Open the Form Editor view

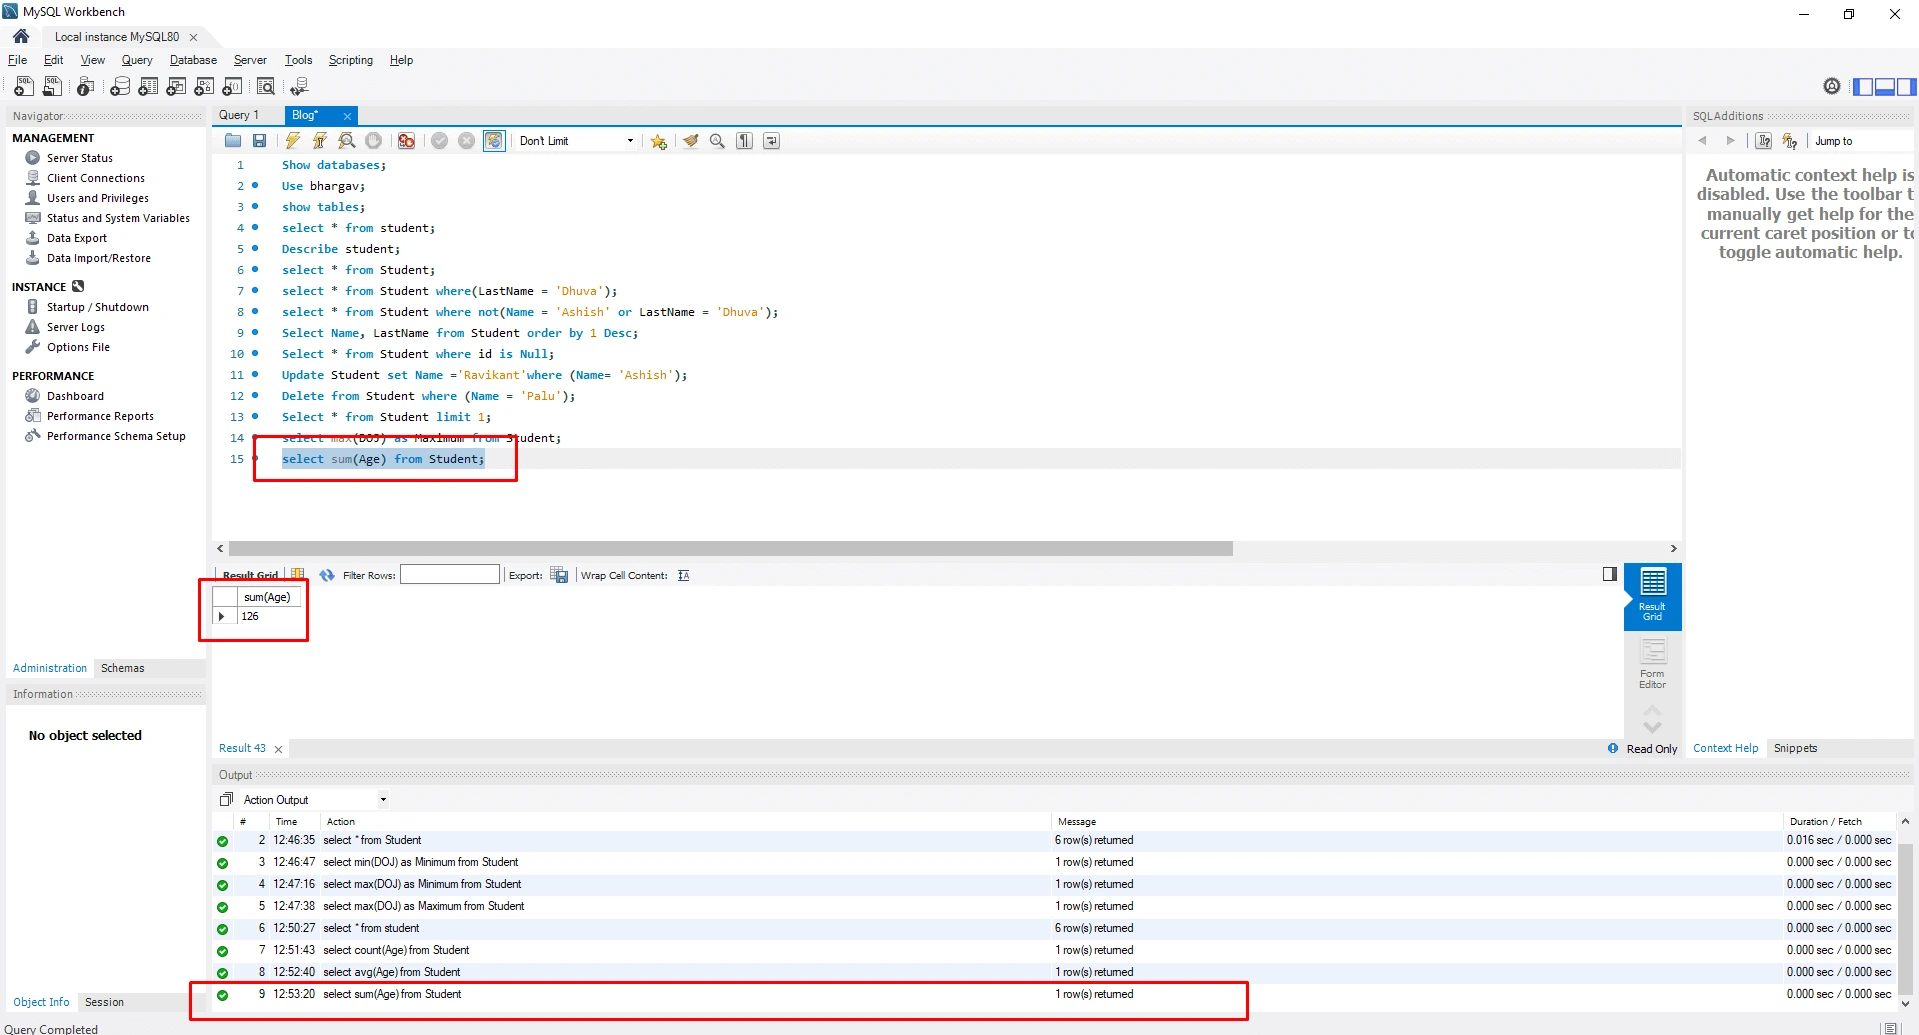(x=1652, y=664)
